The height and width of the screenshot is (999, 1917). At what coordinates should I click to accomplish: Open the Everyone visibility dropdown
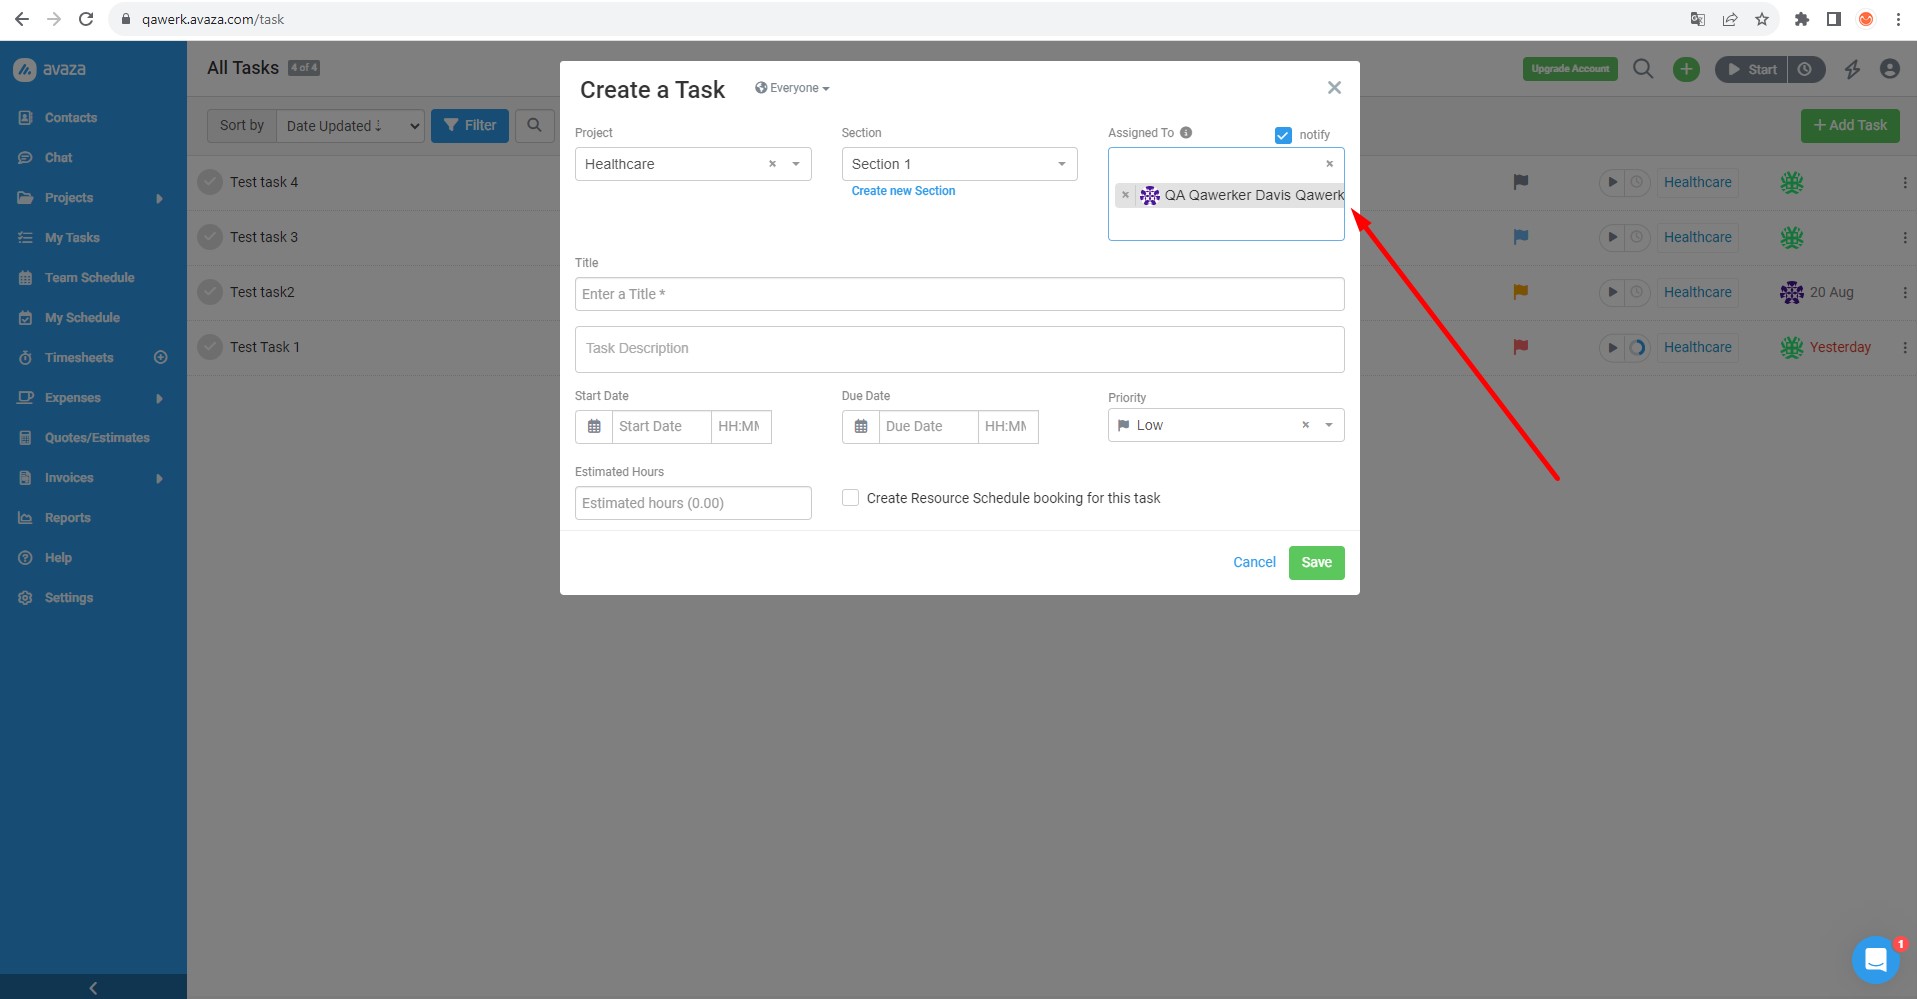point(792,88)
